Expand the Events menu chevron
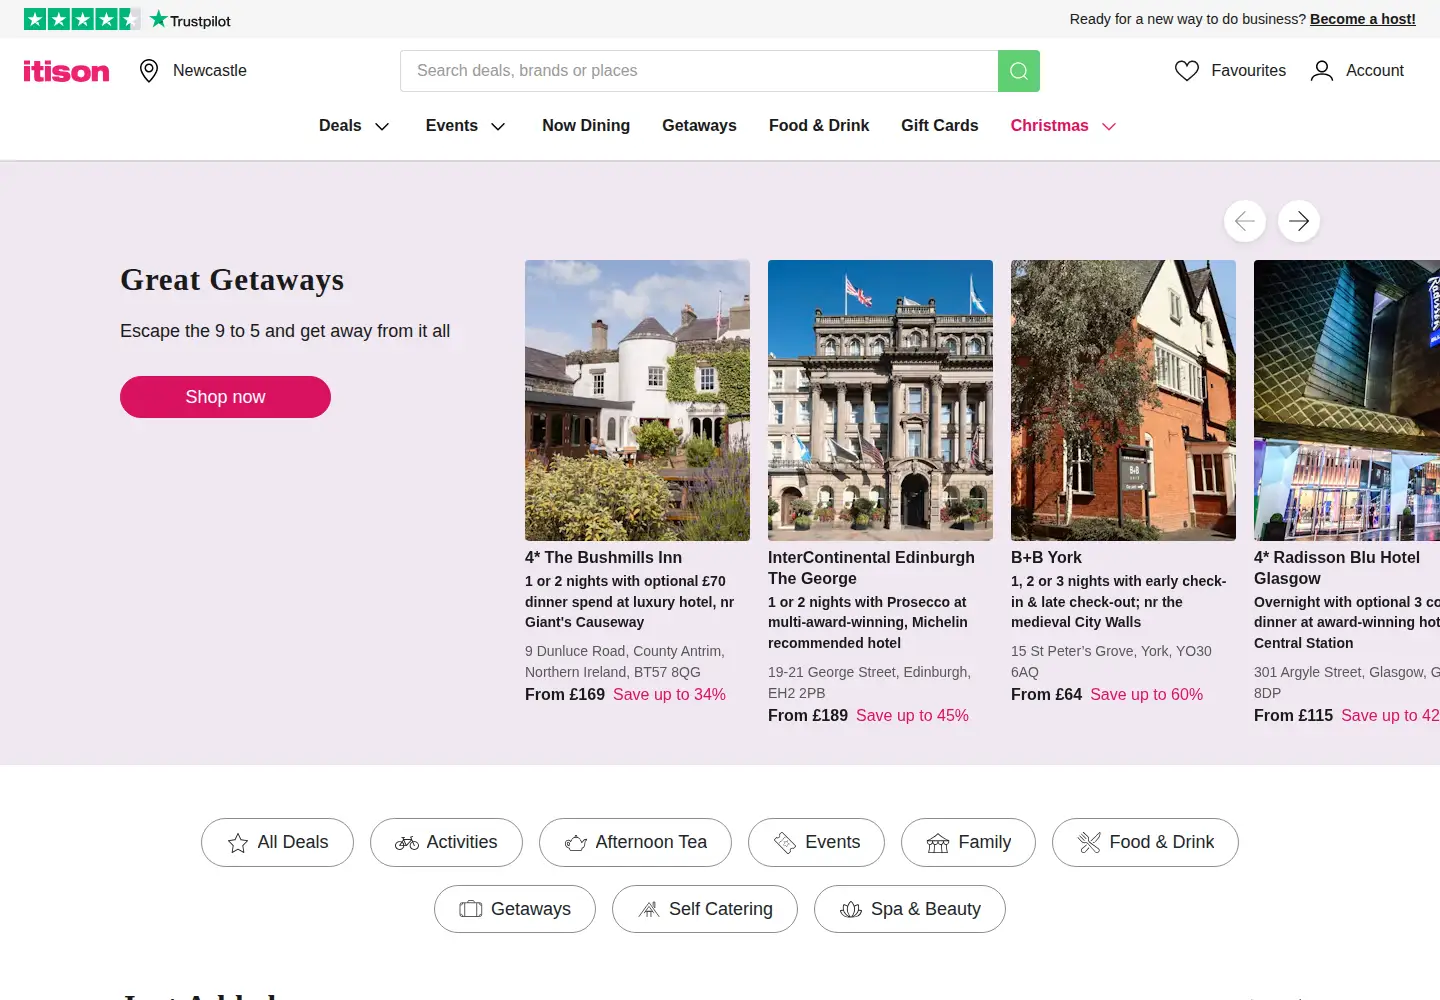Image resolution: width=1440 pixels, height=1000 pixels. [x=498, y=126]
